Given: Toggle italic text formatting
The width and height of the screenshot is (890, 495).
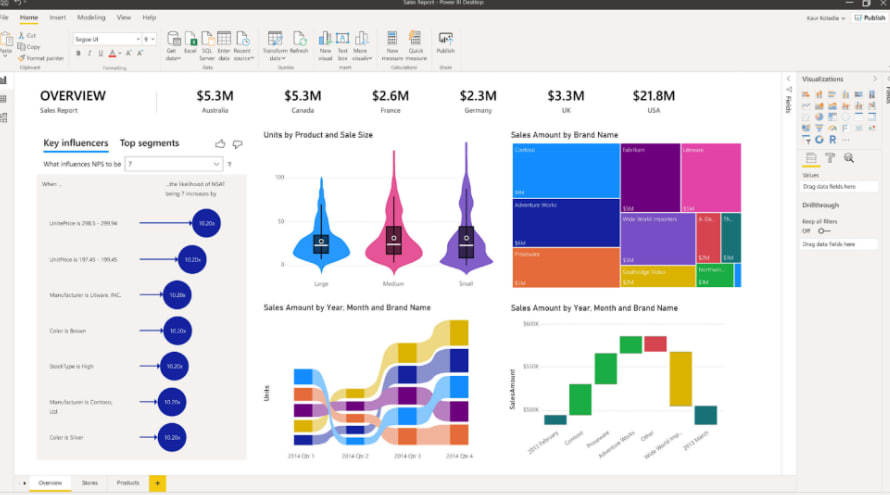Looking at the screenshot, I should (90, 53).
